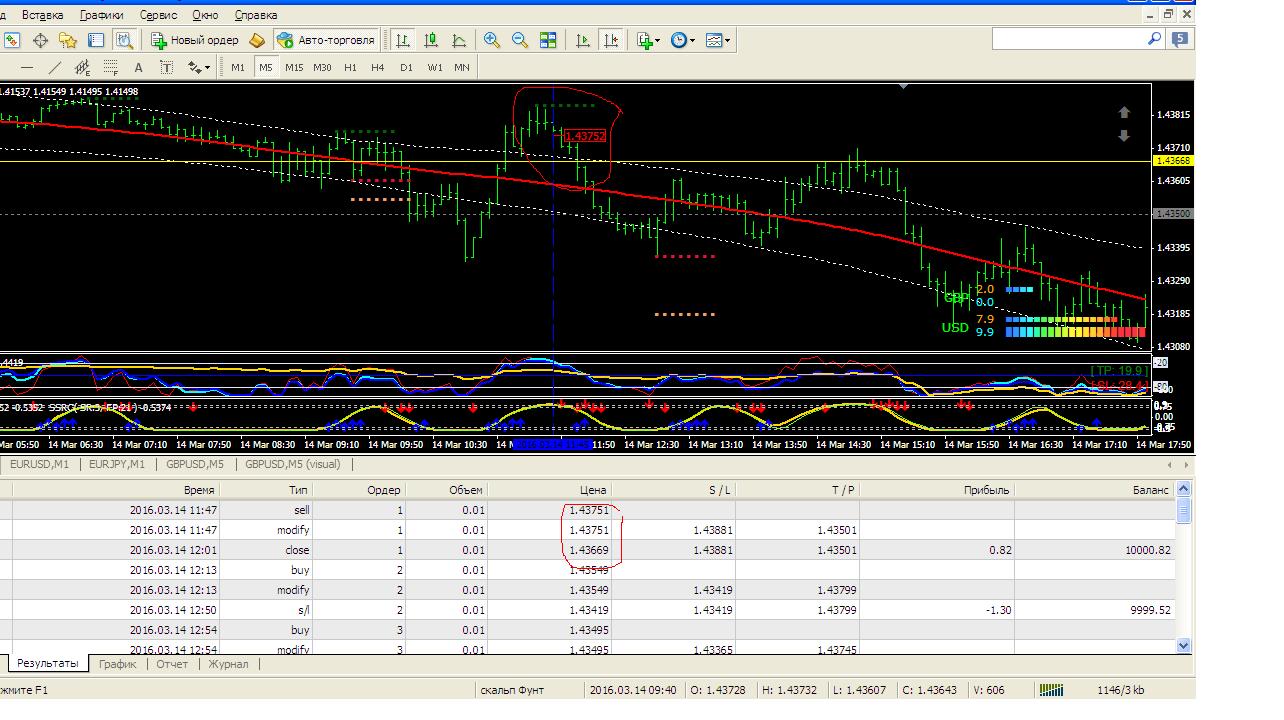Select timeframe W1 button
The height and width of the screenshot is (720, 1284).
pyautogui.click(x=434, y=68)
